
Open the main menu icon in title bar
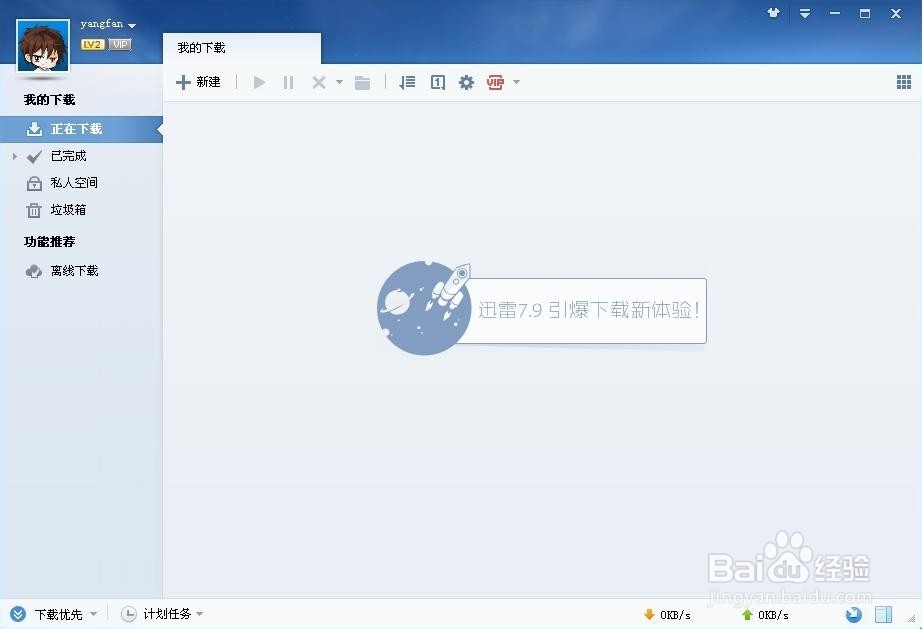click(805, 13)
